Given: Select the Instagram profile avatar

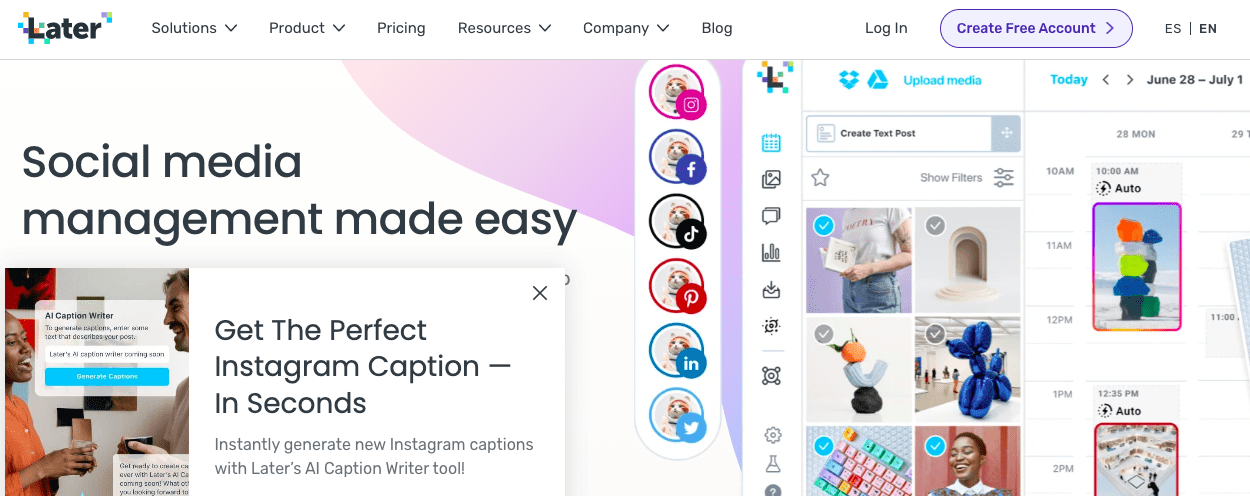Looking at the screenshot, I should coord(678,92).
